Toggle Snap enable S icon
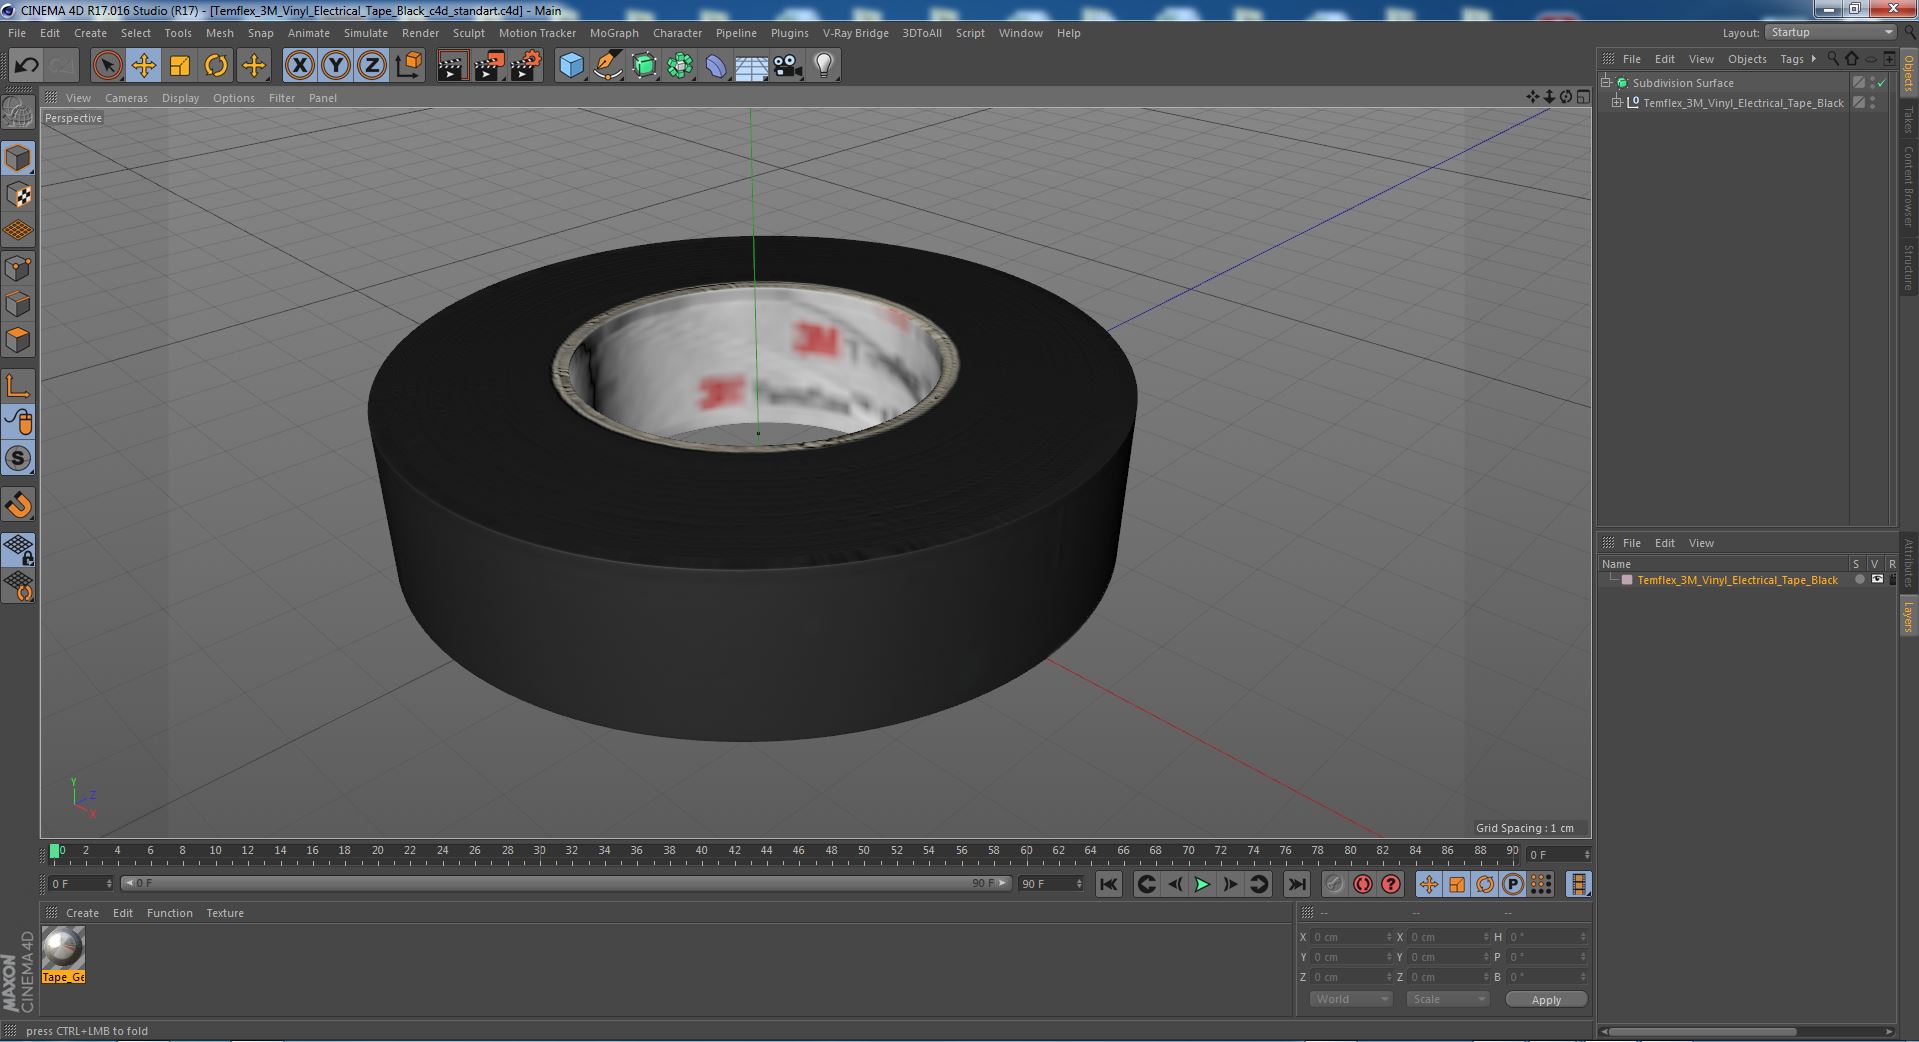Viewport: 1919px width, 1042px height. [18, 458]
